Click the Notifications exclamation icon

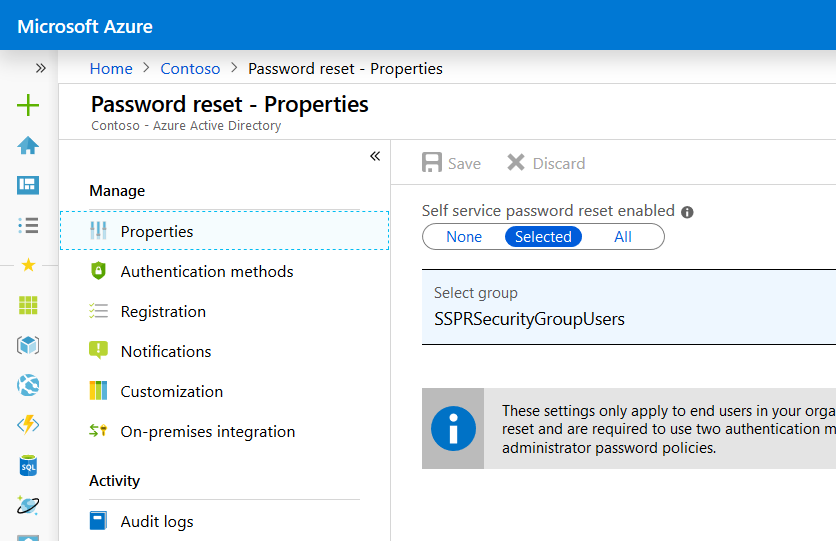pyautogui.click(x=98, y=351)
